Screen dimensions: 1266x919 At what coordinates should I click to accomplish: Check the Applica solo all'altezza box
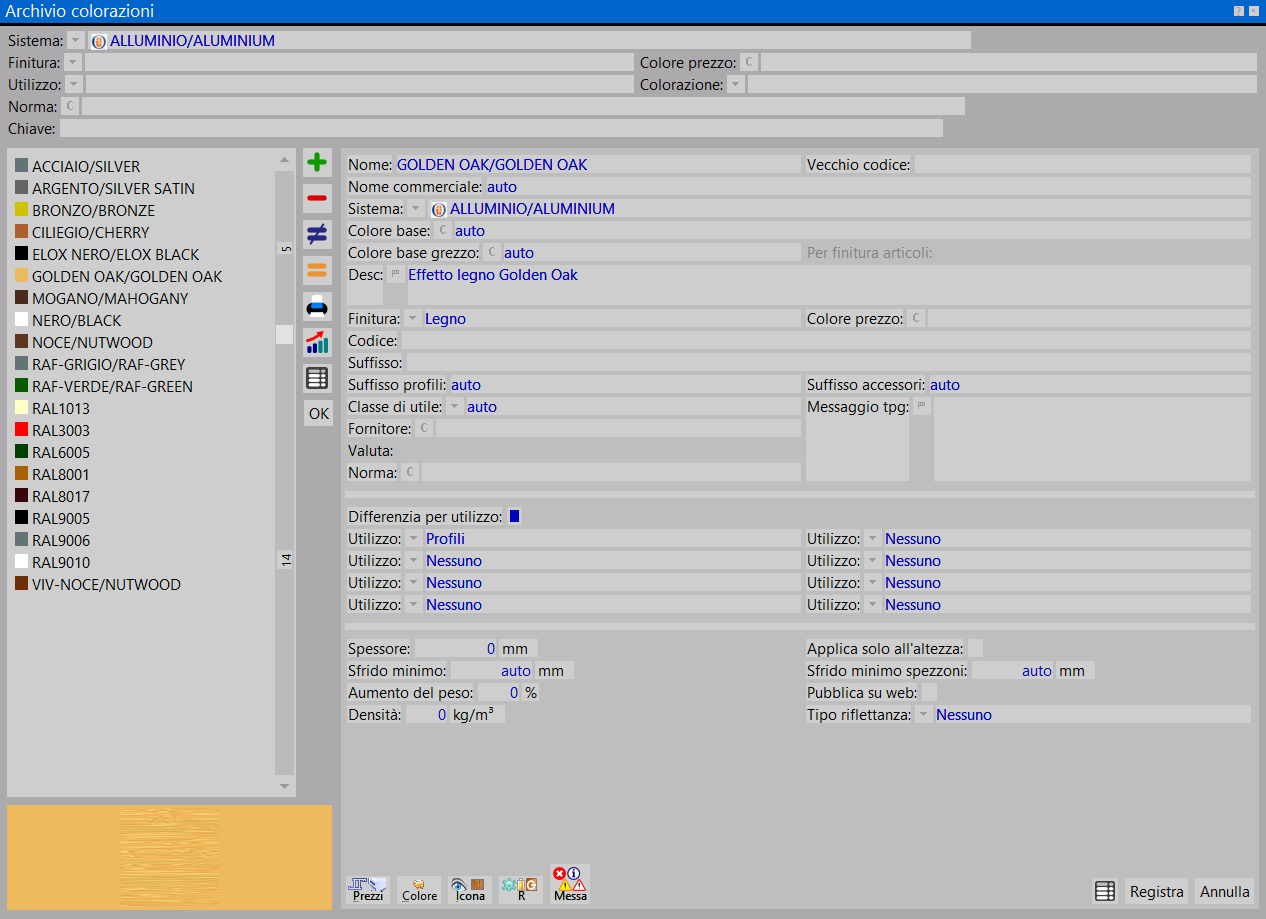(x=975, y=648)
